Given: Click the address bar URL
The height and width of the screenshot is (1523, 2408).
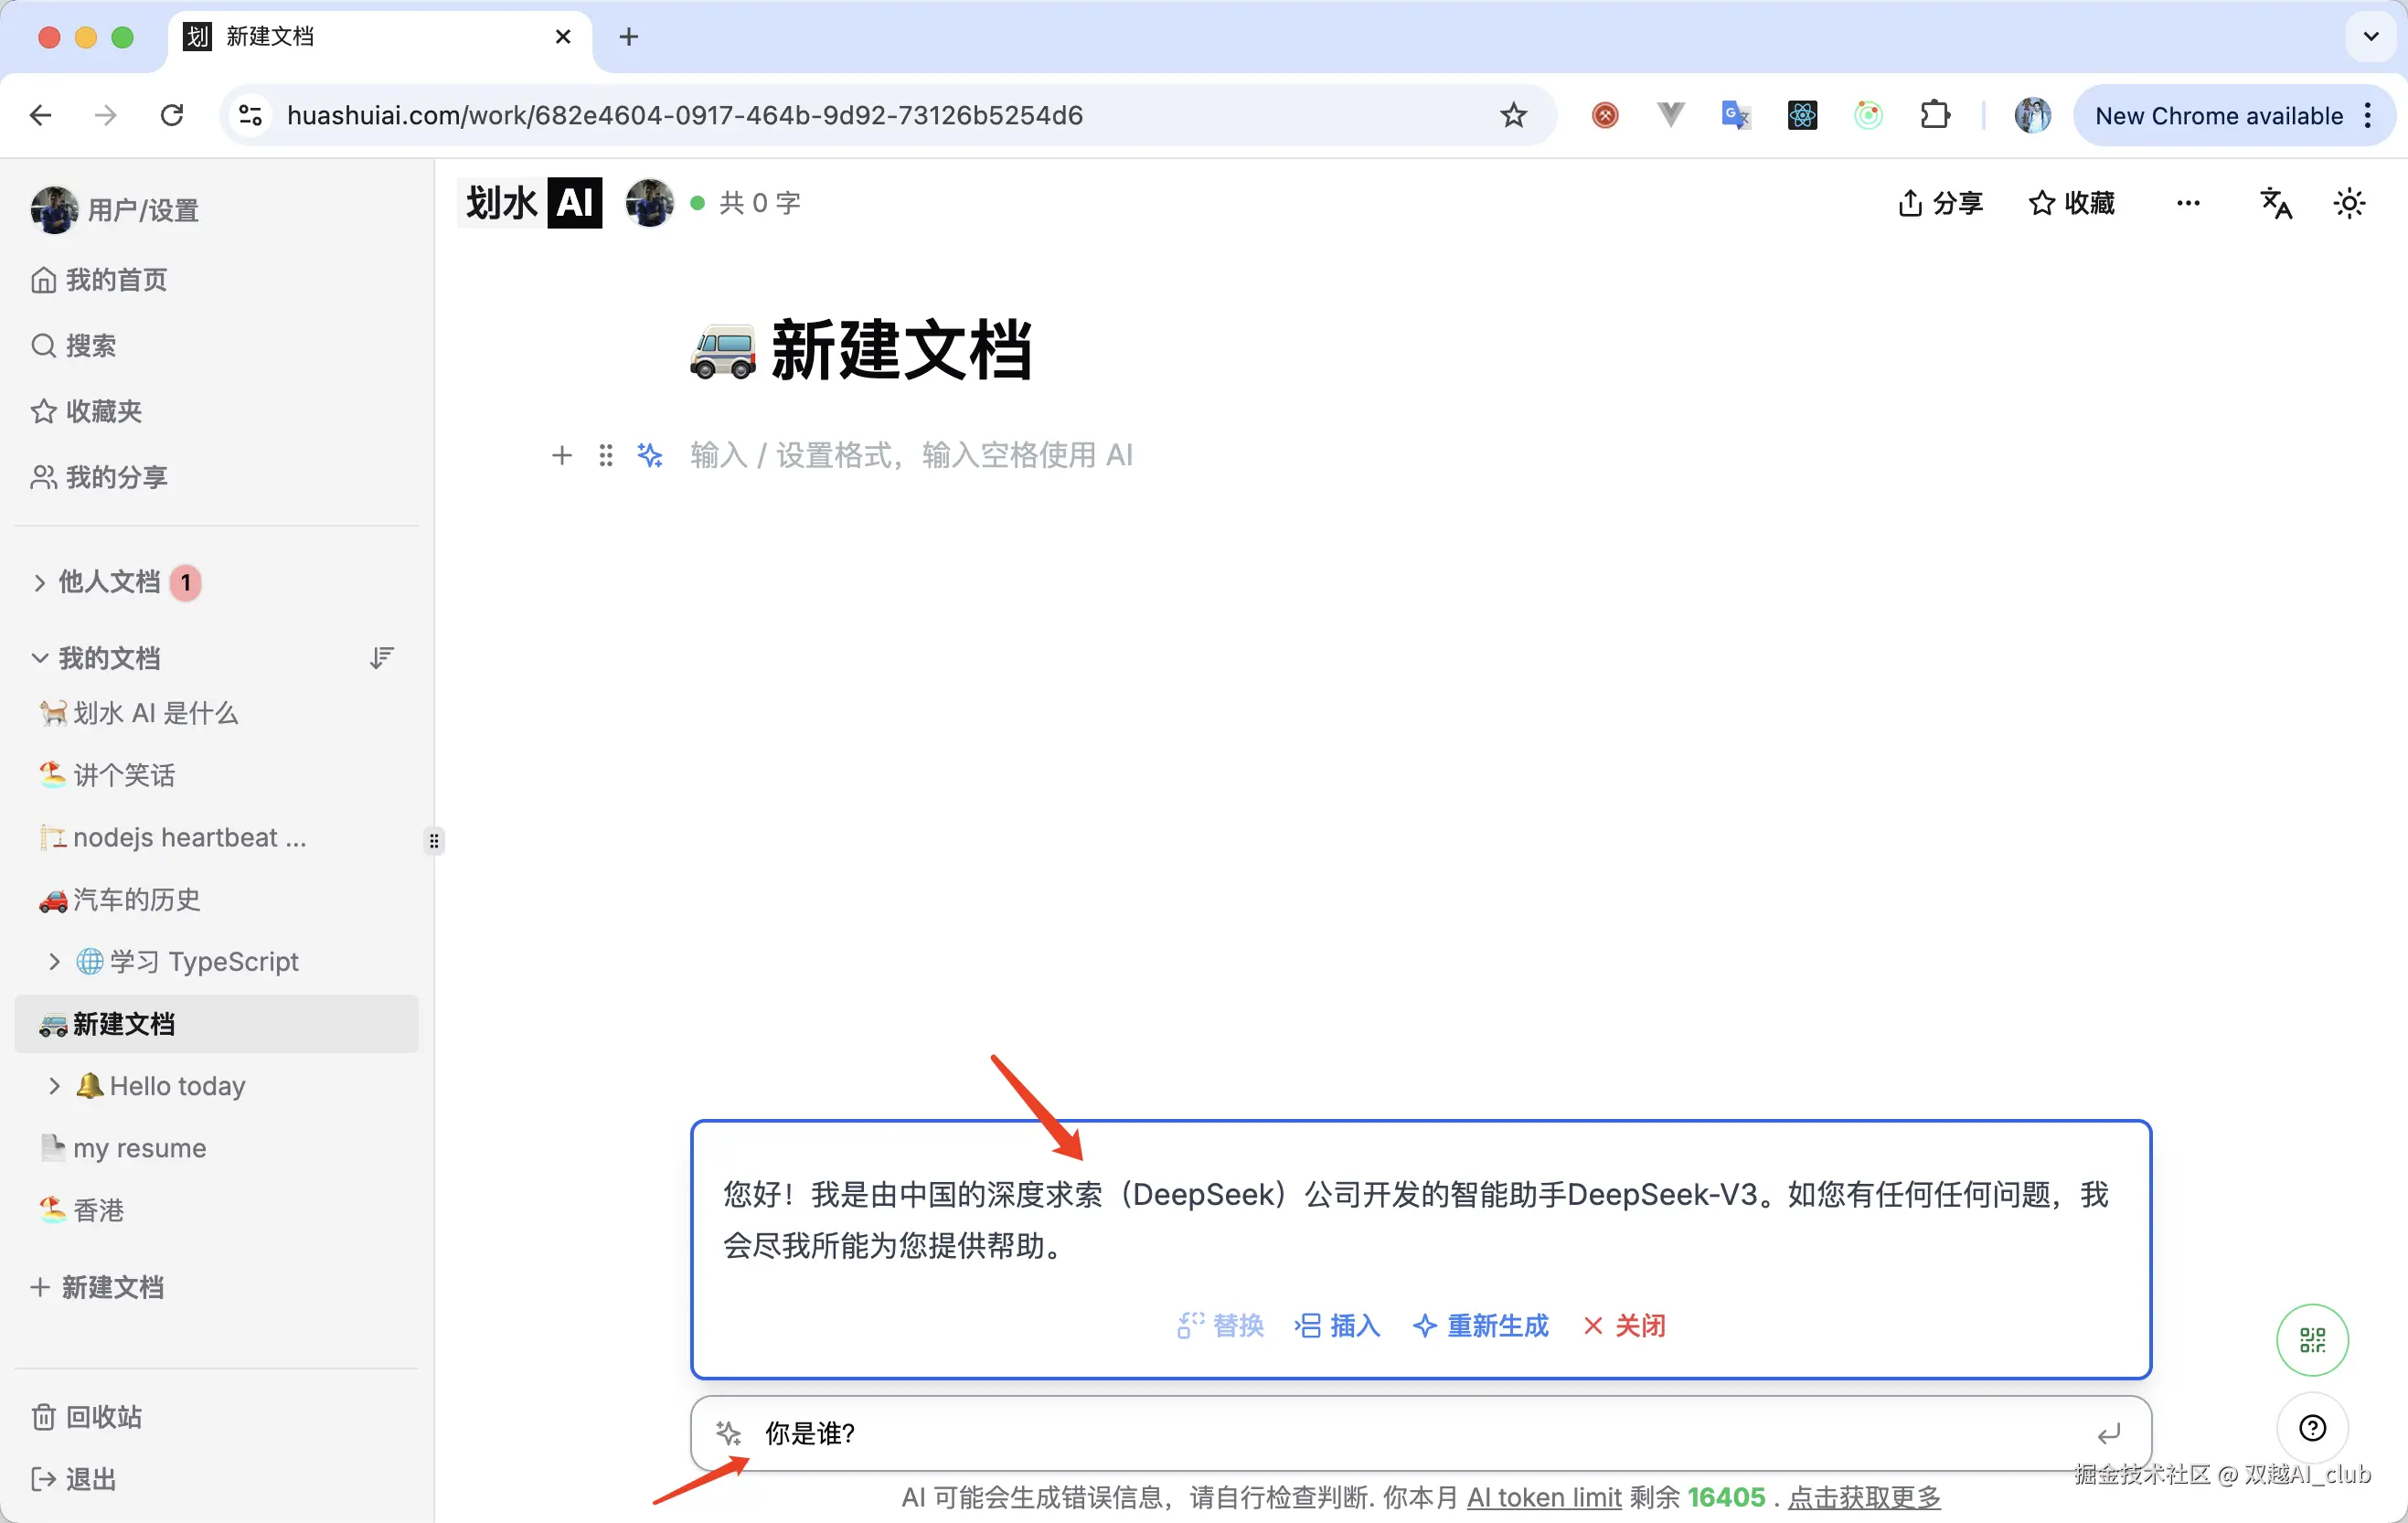Looking at the screenshot, I should coord(684,115).
